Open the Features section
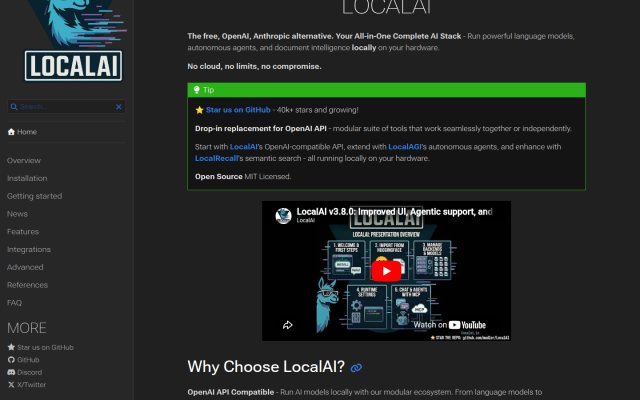 coord(23,231)
